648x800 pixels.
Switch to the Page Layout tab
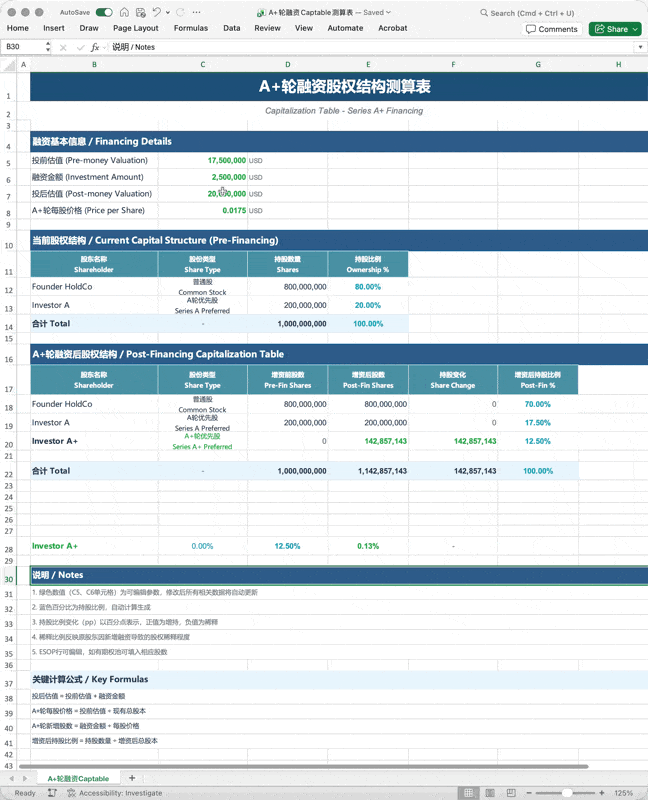click(136, 28)
